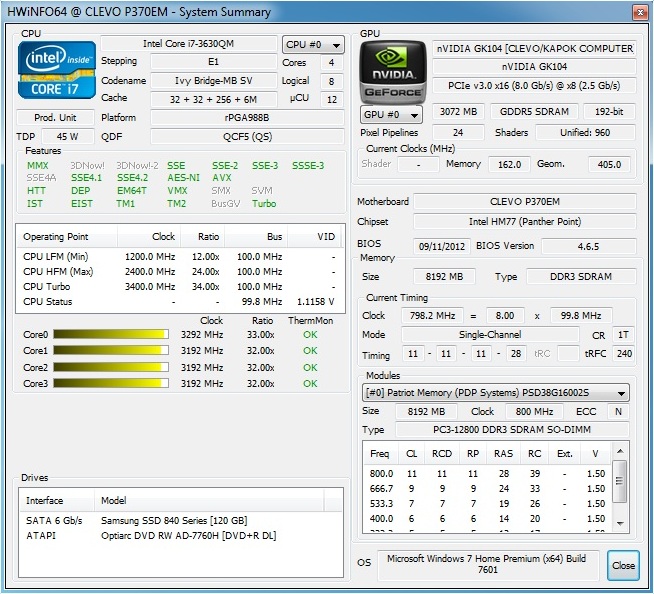Select the CPU HFM (Max) row
The image size is (654, 594).
[x=180, y=272]
